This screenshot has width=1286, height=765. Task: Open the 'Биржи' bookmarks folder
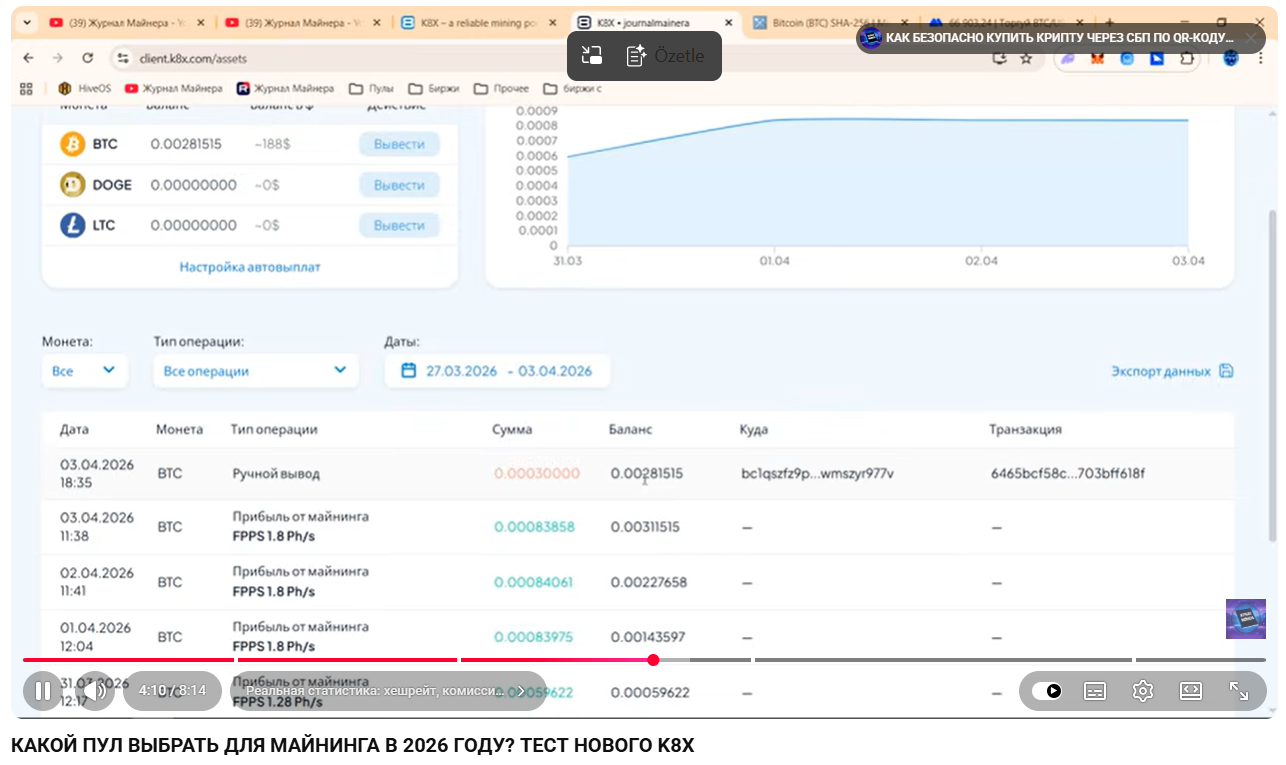436,89
